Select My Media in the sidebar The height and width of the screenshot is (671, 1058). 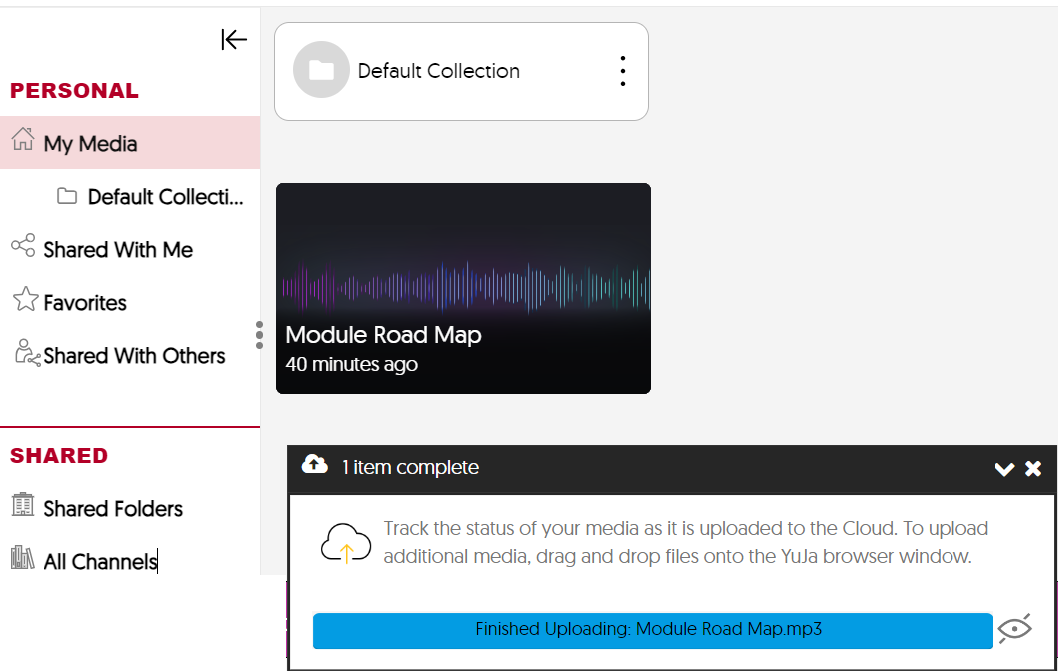coord(90,144)
